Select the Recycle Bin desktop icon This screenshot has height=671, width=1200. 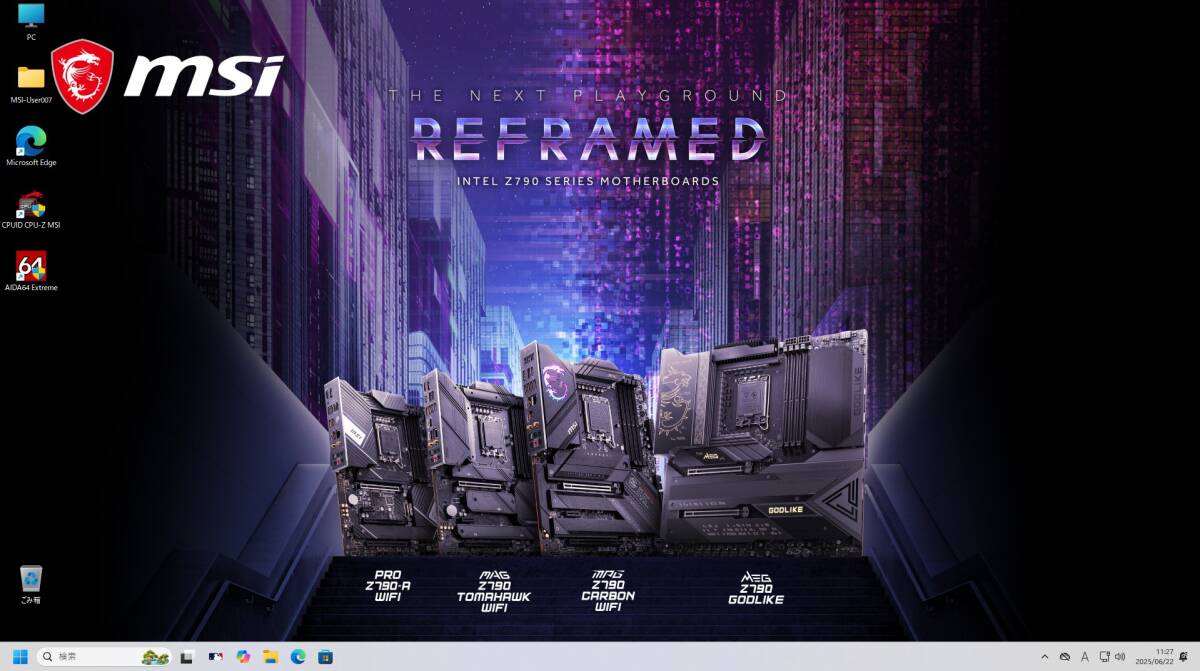tap(31, 585)
